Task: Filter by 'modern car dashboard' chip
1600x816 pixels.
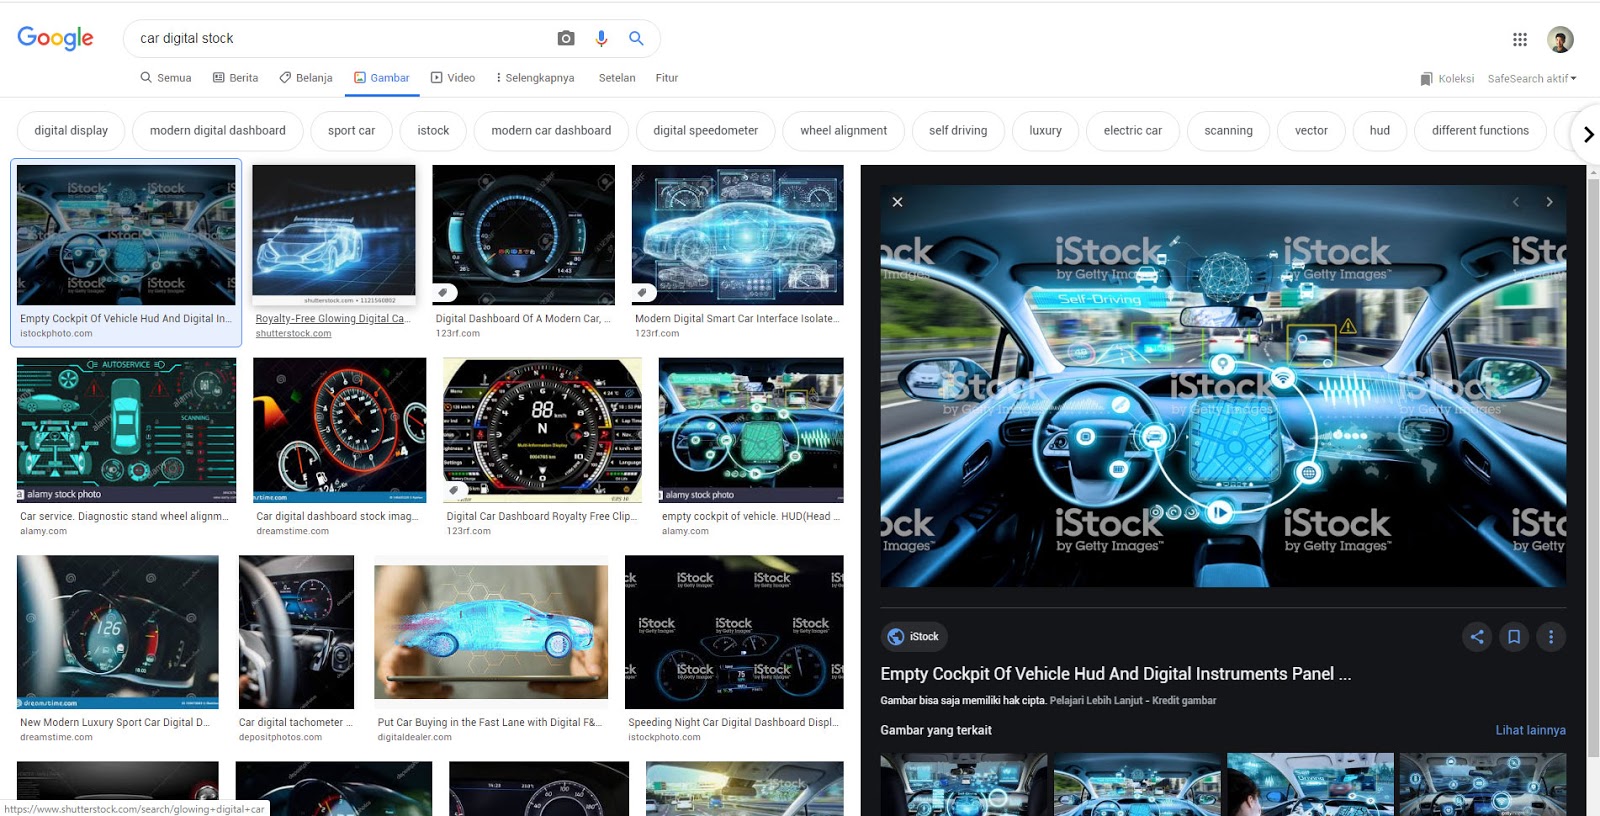Action: click(551, 131)
